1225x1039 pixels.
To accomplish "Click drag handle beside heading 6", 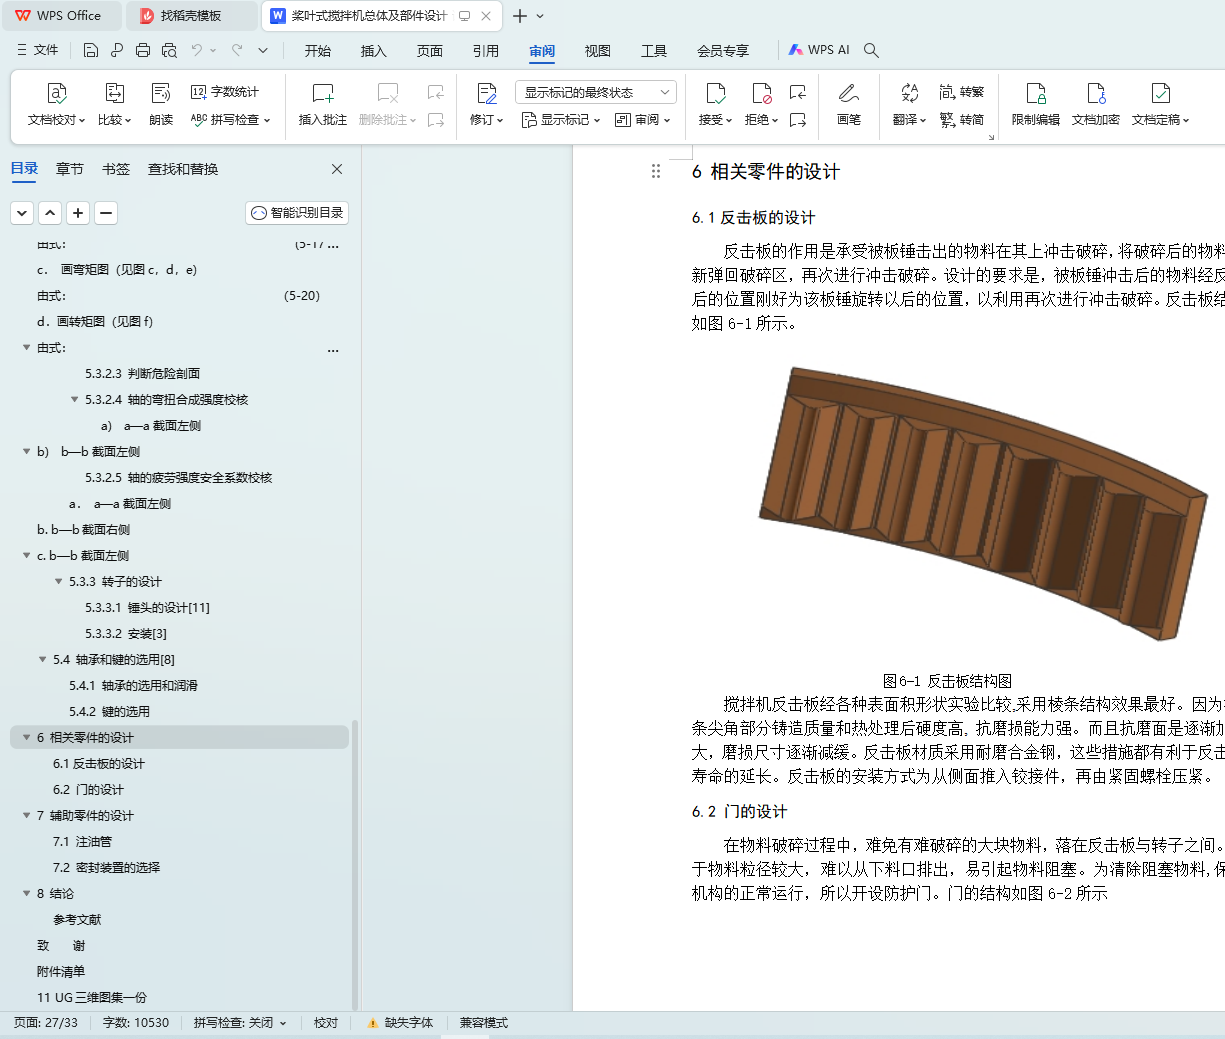I will tap(656, 171).
